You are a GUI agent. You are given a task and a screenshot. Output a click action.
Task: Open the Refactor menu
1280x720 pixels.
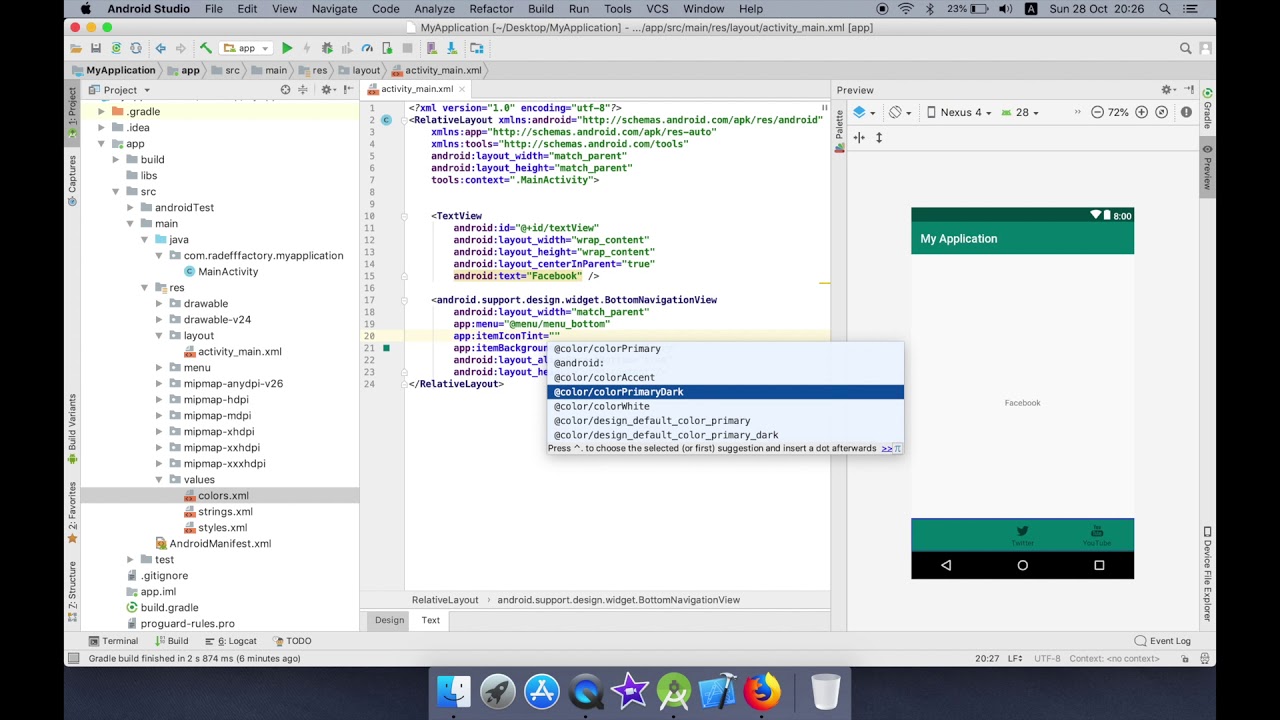tap(491, 9)
